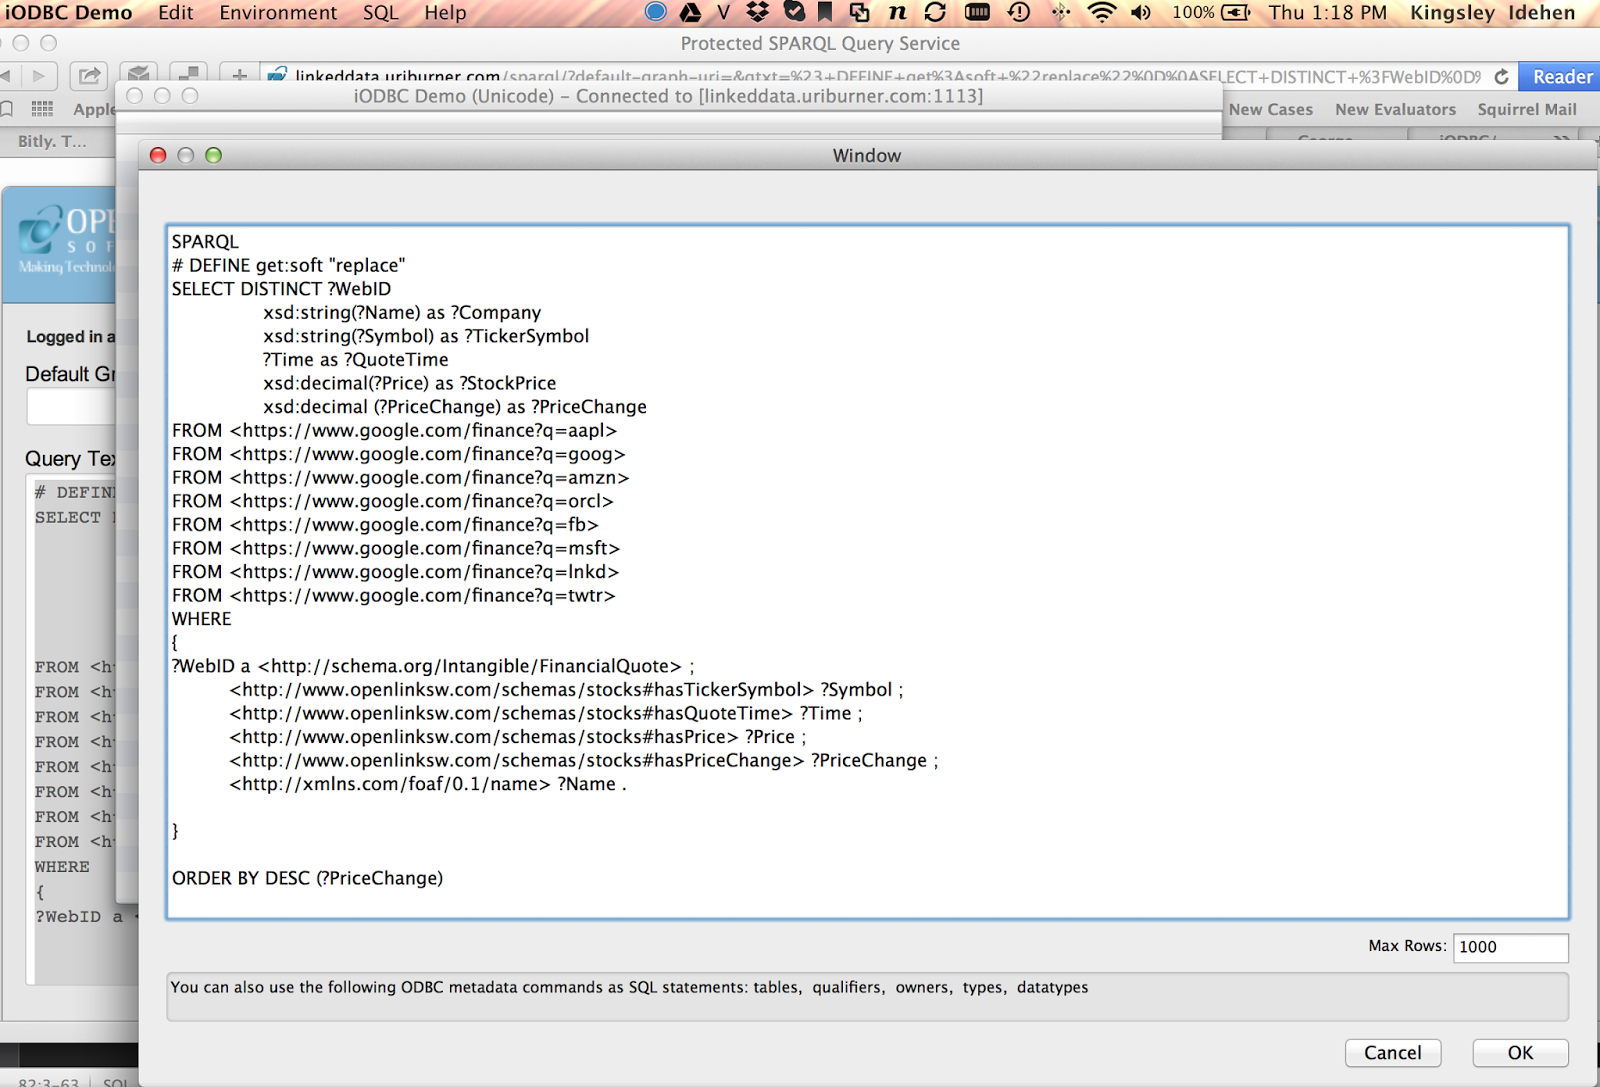
Task: Click the battery status icon
Action: (1236, 12)
